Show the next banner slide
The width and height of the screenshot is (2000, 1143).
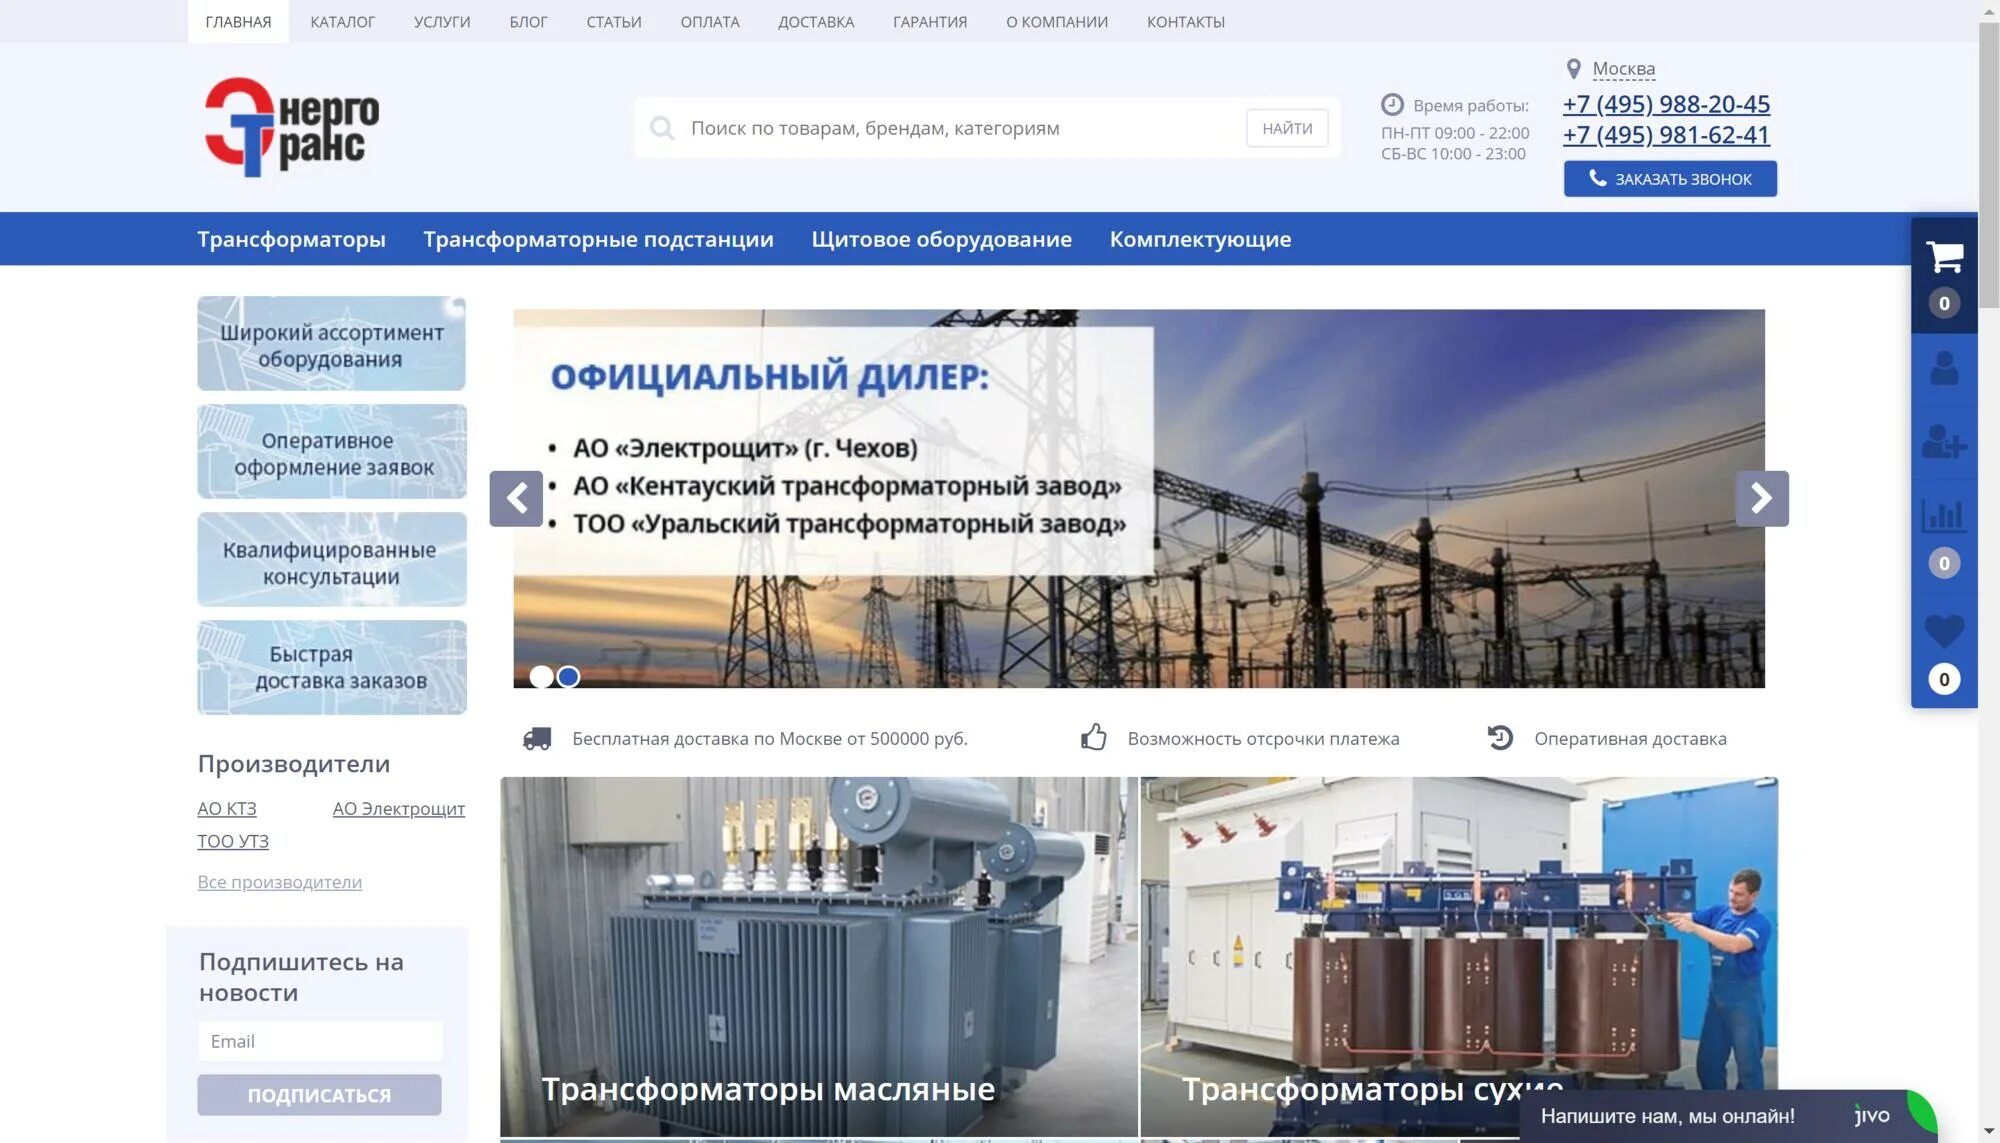click(x=1761, y=498)
